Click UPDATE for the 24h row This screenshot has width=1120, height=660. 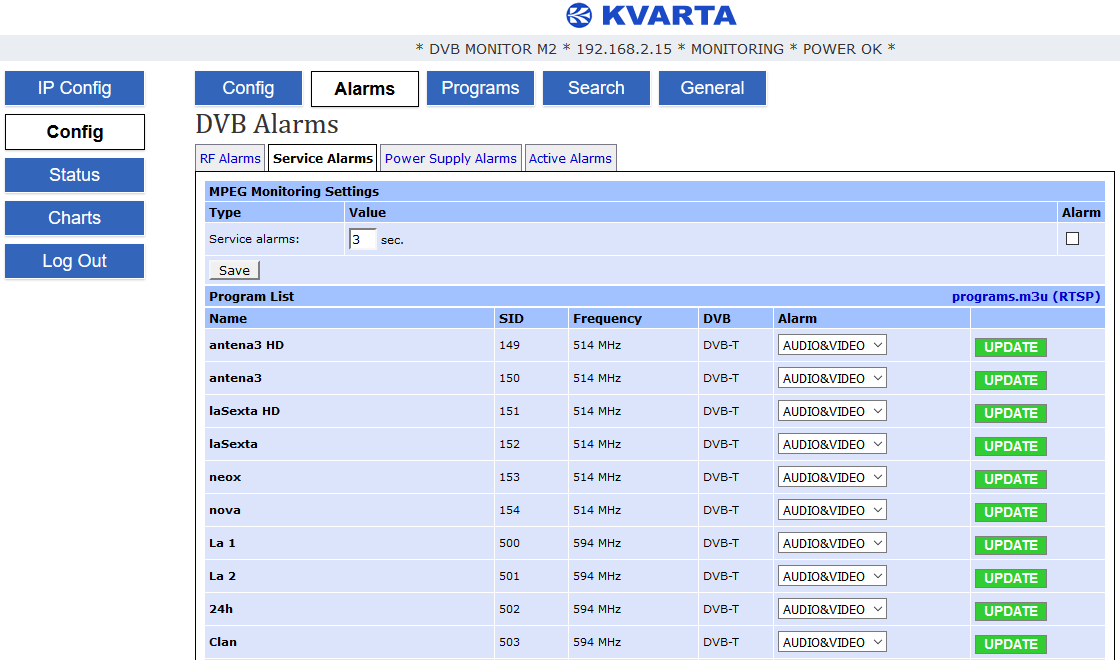[1011, 611]
